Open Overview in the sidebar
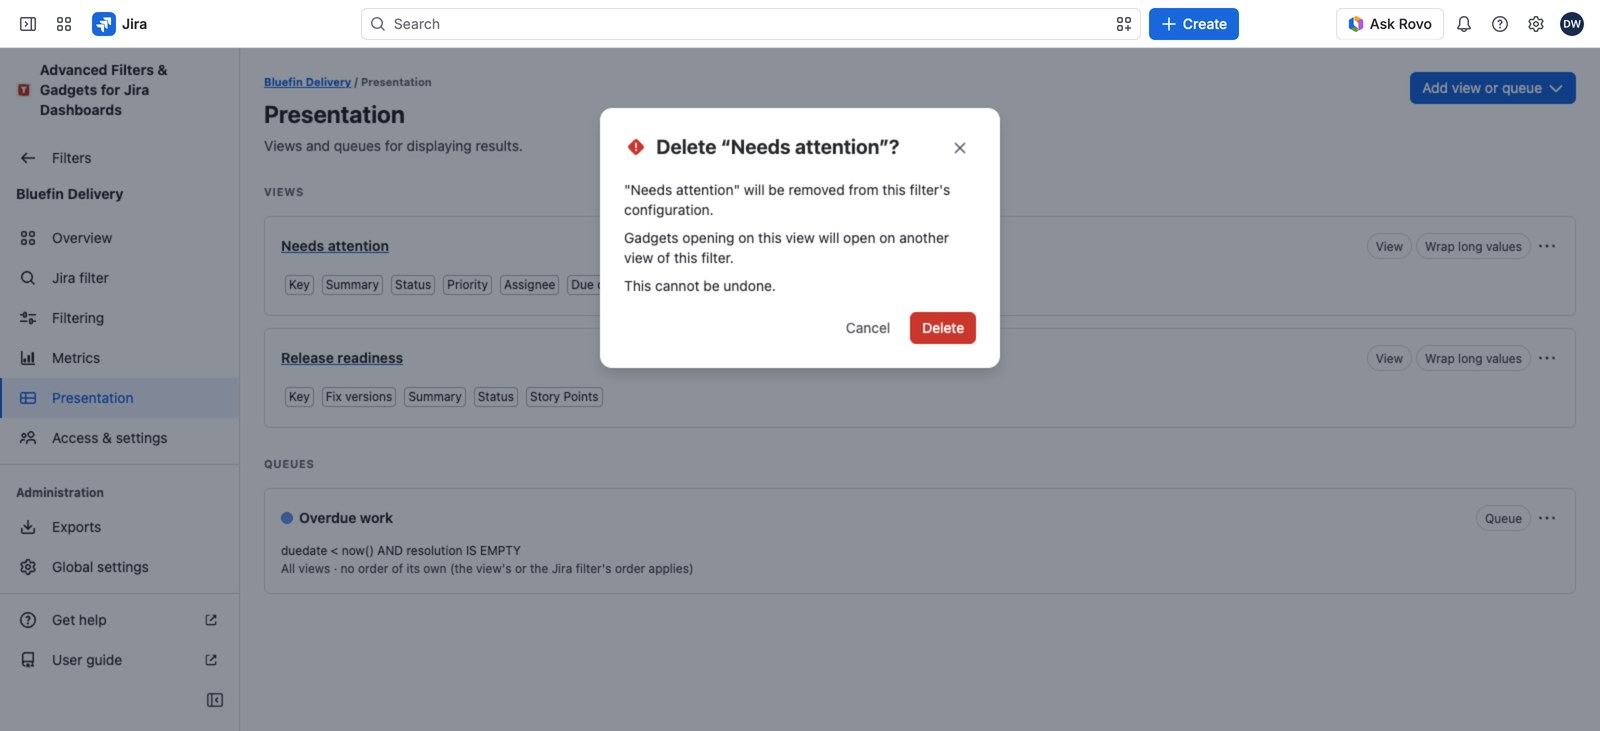 coord(120,238)
